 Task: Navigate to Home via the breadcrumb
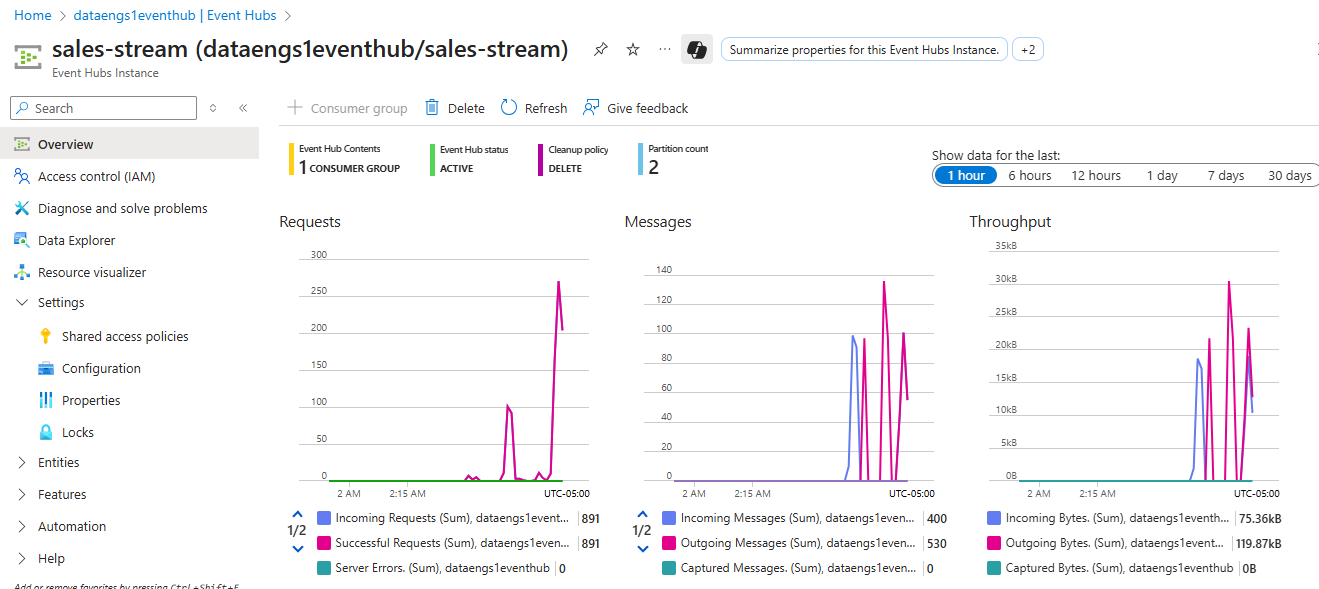click(32, 15)
